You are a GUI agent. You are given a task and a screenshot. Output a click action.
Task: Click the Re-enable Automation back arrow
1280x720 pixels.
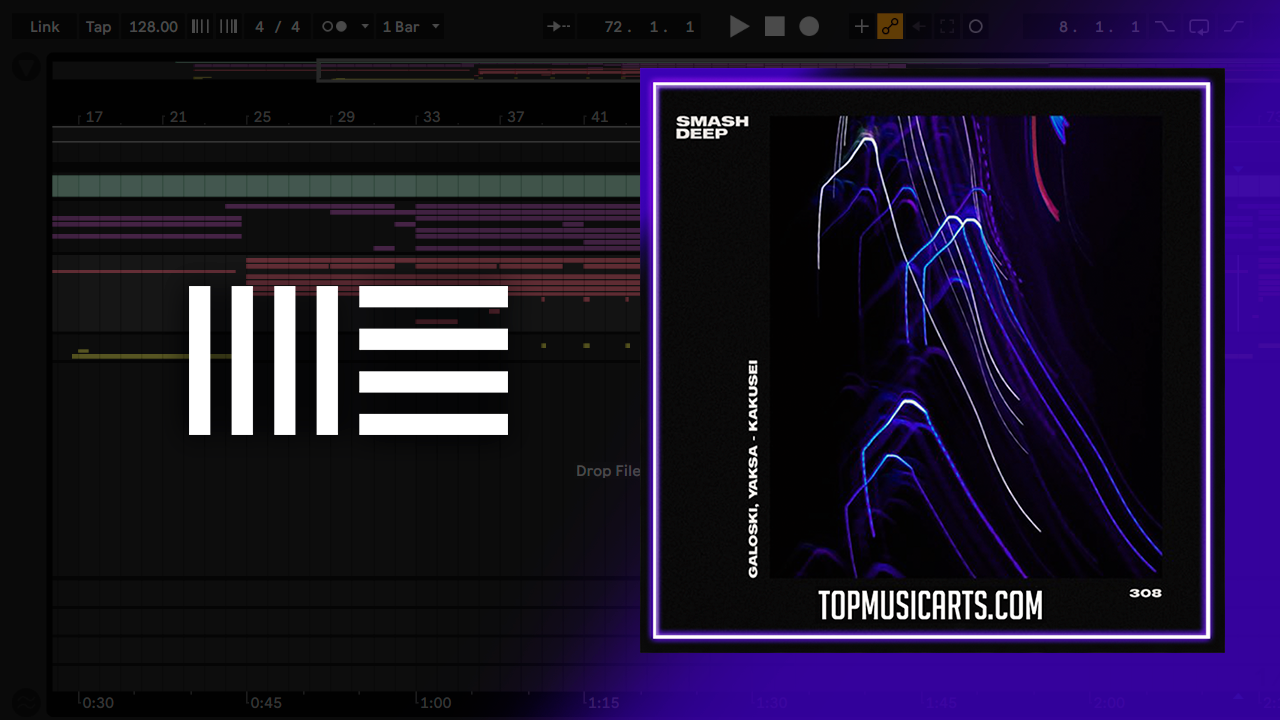click(919, 27)
